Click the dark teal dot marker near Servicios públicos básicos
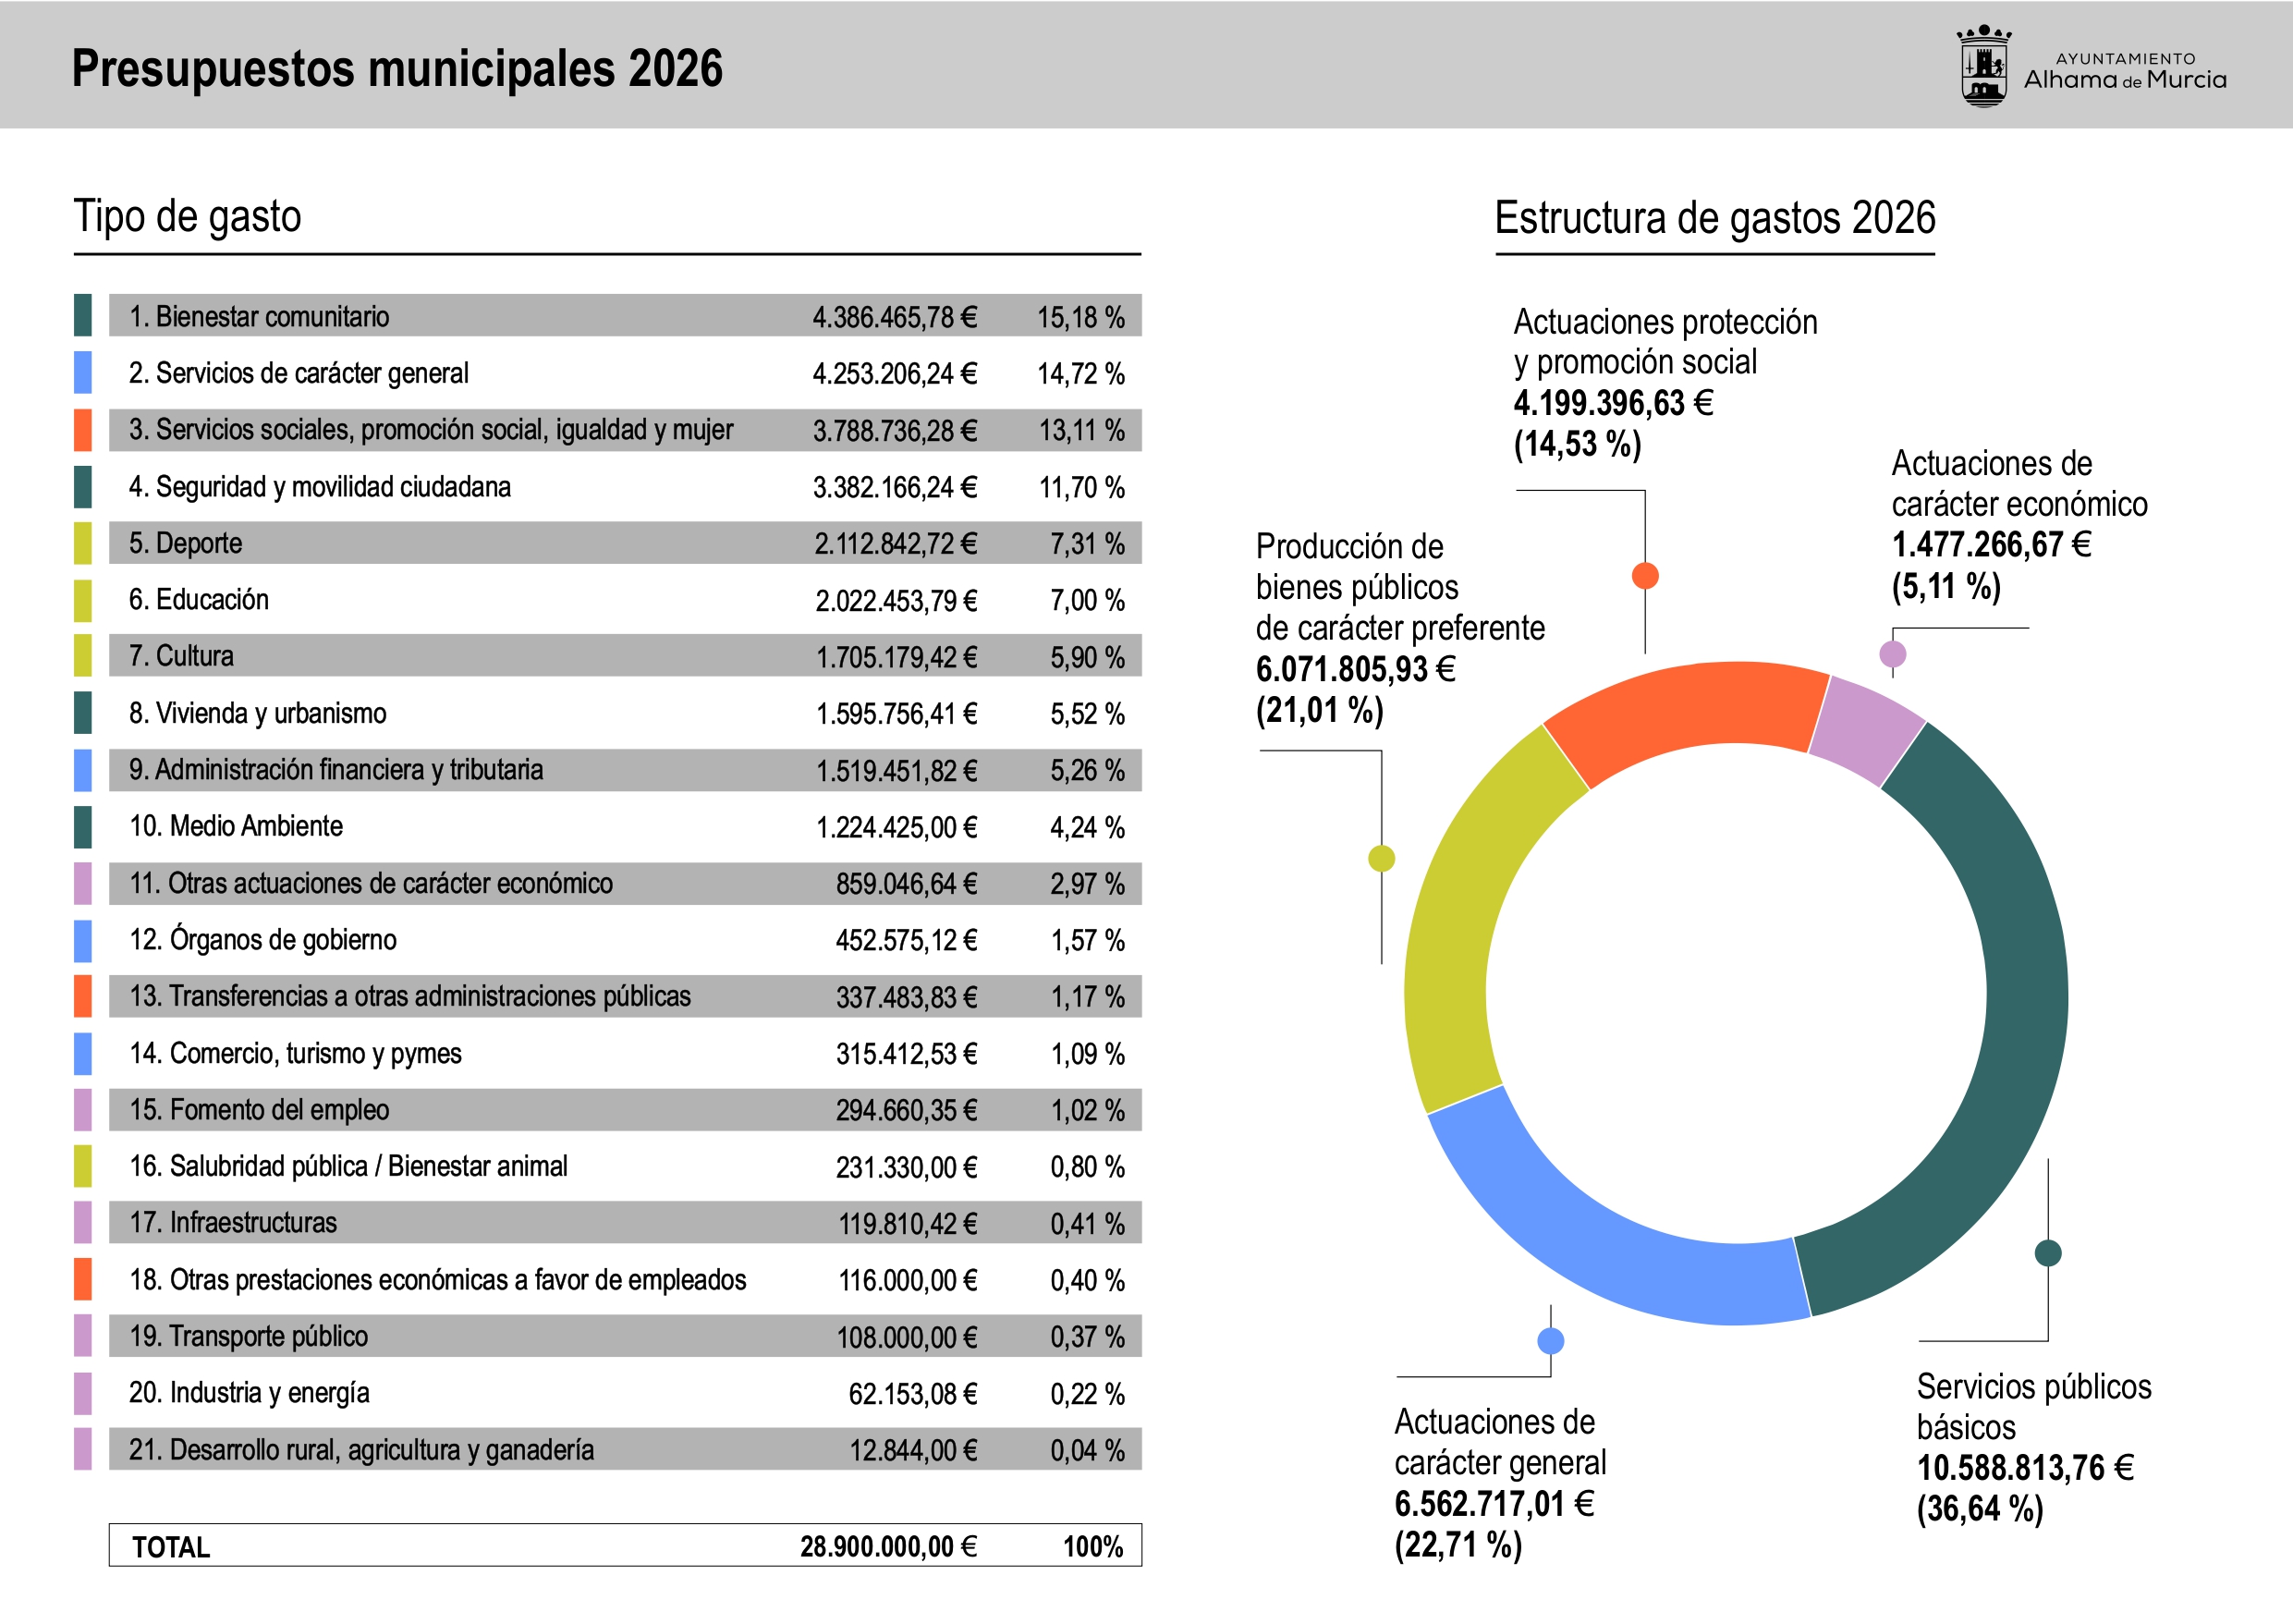2293x1624 pixels. pos(2048,1252)
